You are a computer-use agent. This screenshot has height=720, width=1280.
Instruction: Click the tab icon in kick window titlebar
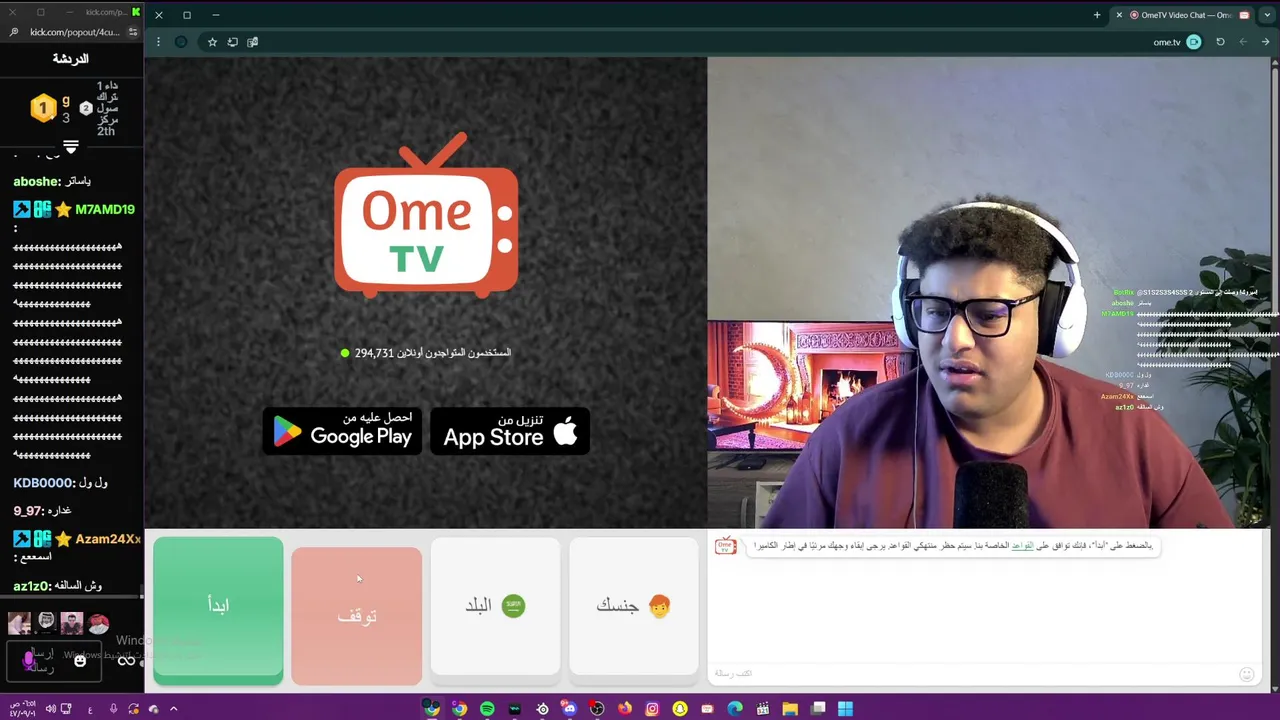tap(136, 12)
